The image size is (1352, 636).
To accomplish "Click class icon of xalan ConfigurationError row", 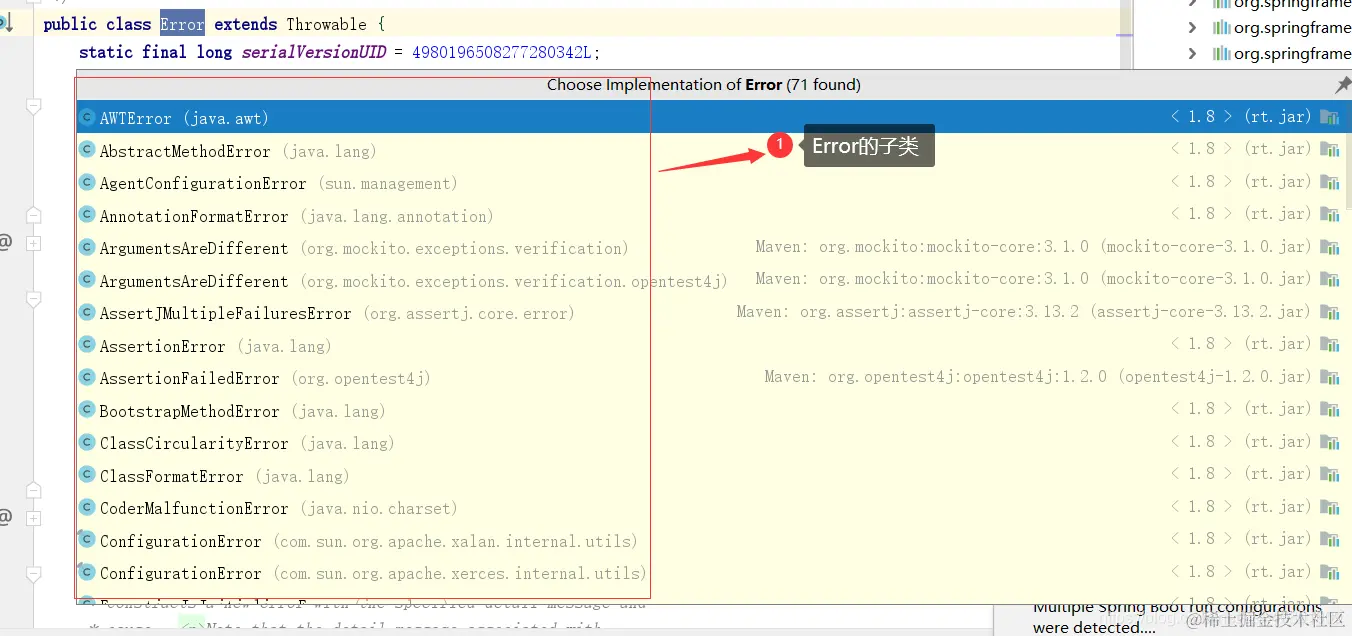I will point(87,541).
